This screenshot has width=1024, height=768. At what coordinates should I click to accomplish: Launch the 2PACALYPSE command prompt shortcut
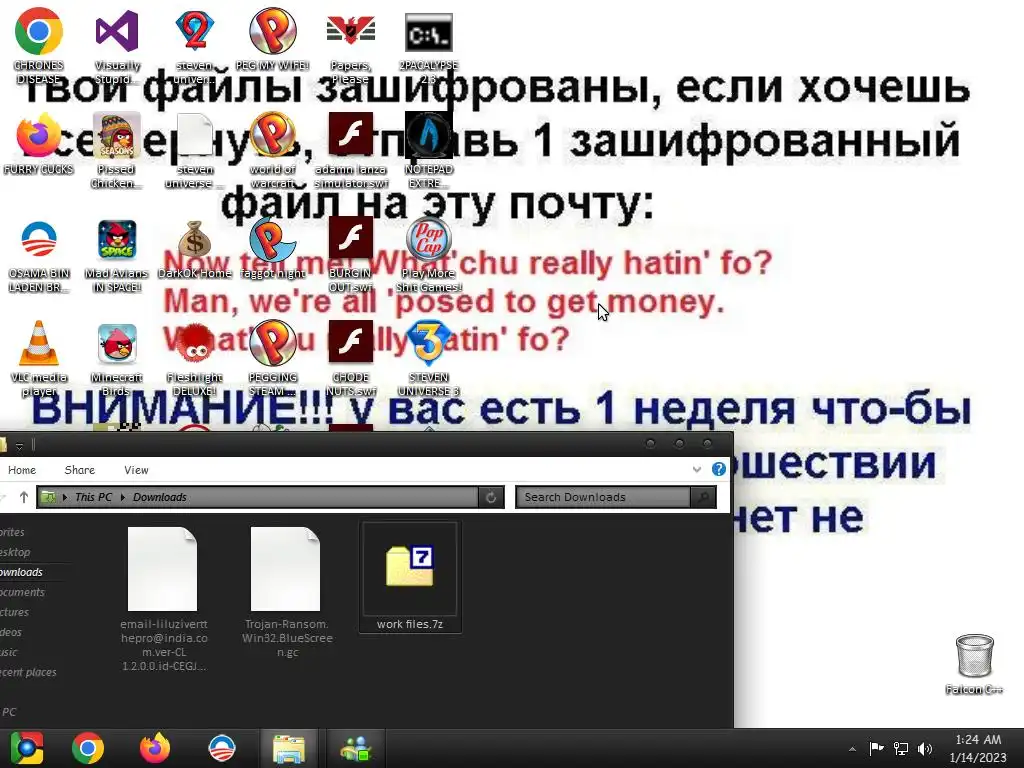(x=428, y=33)
